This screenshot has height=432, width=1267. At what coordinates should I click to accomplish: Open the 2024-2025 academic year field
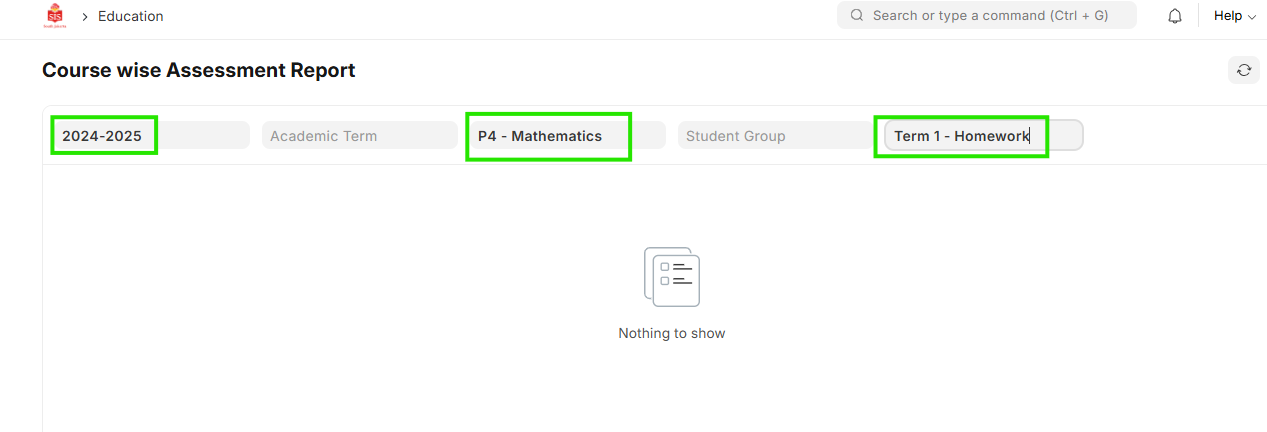[150, 136]
